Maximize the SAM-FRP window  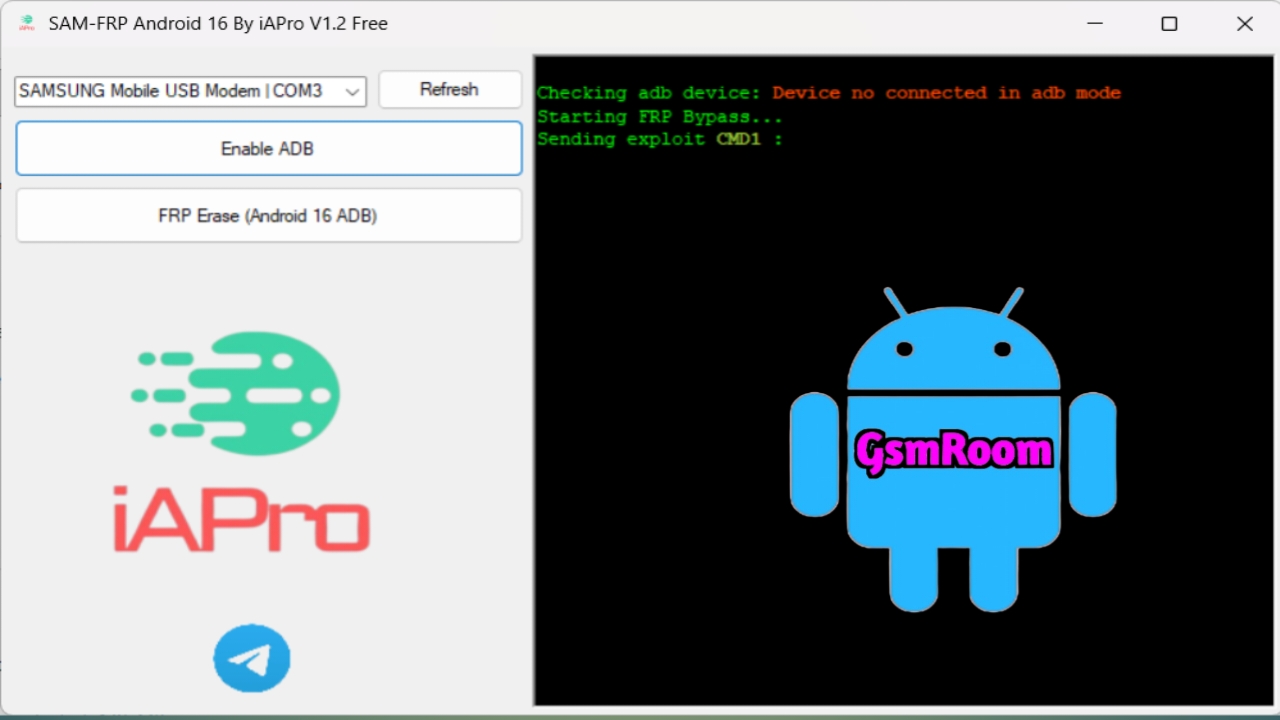point(1169,24)
